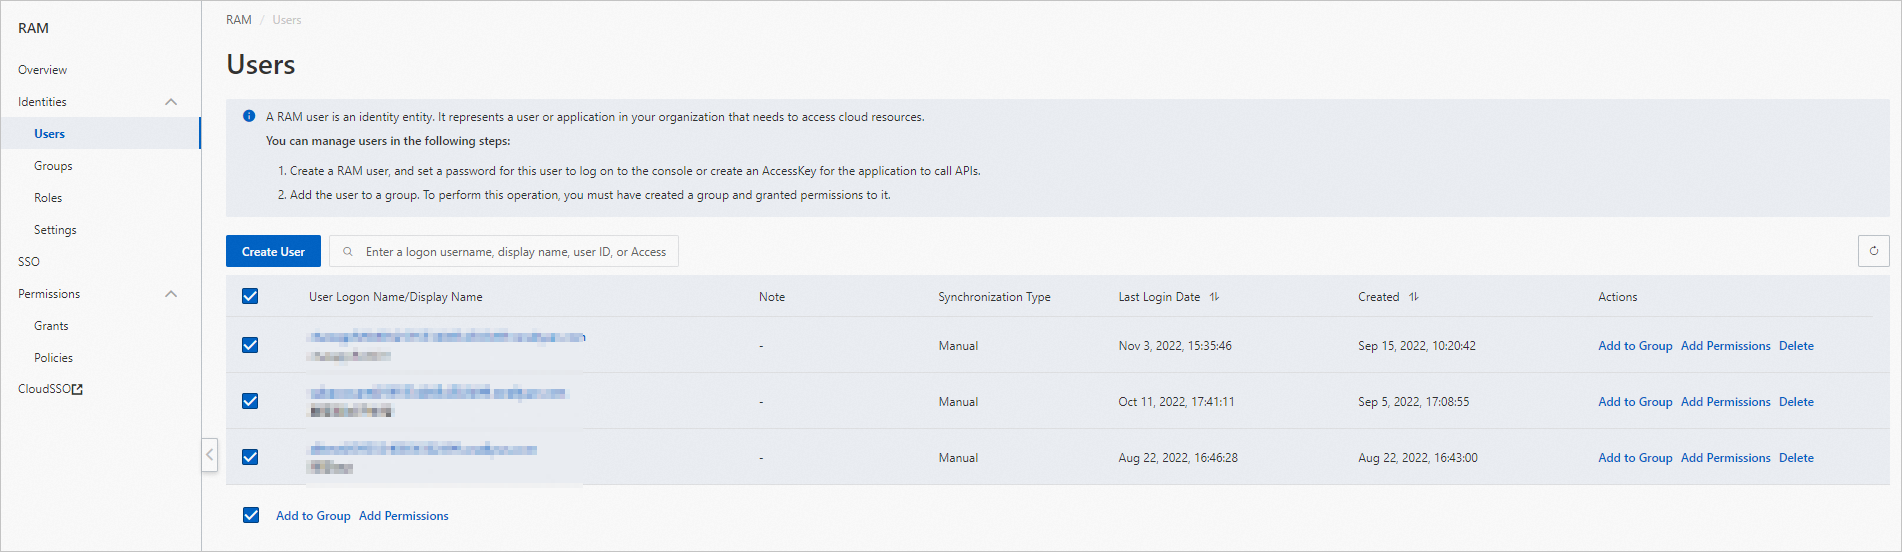Sort by Created date icon
Image resolution: width=1902 pixels, height=552 pixels.
pos(1414,297)
